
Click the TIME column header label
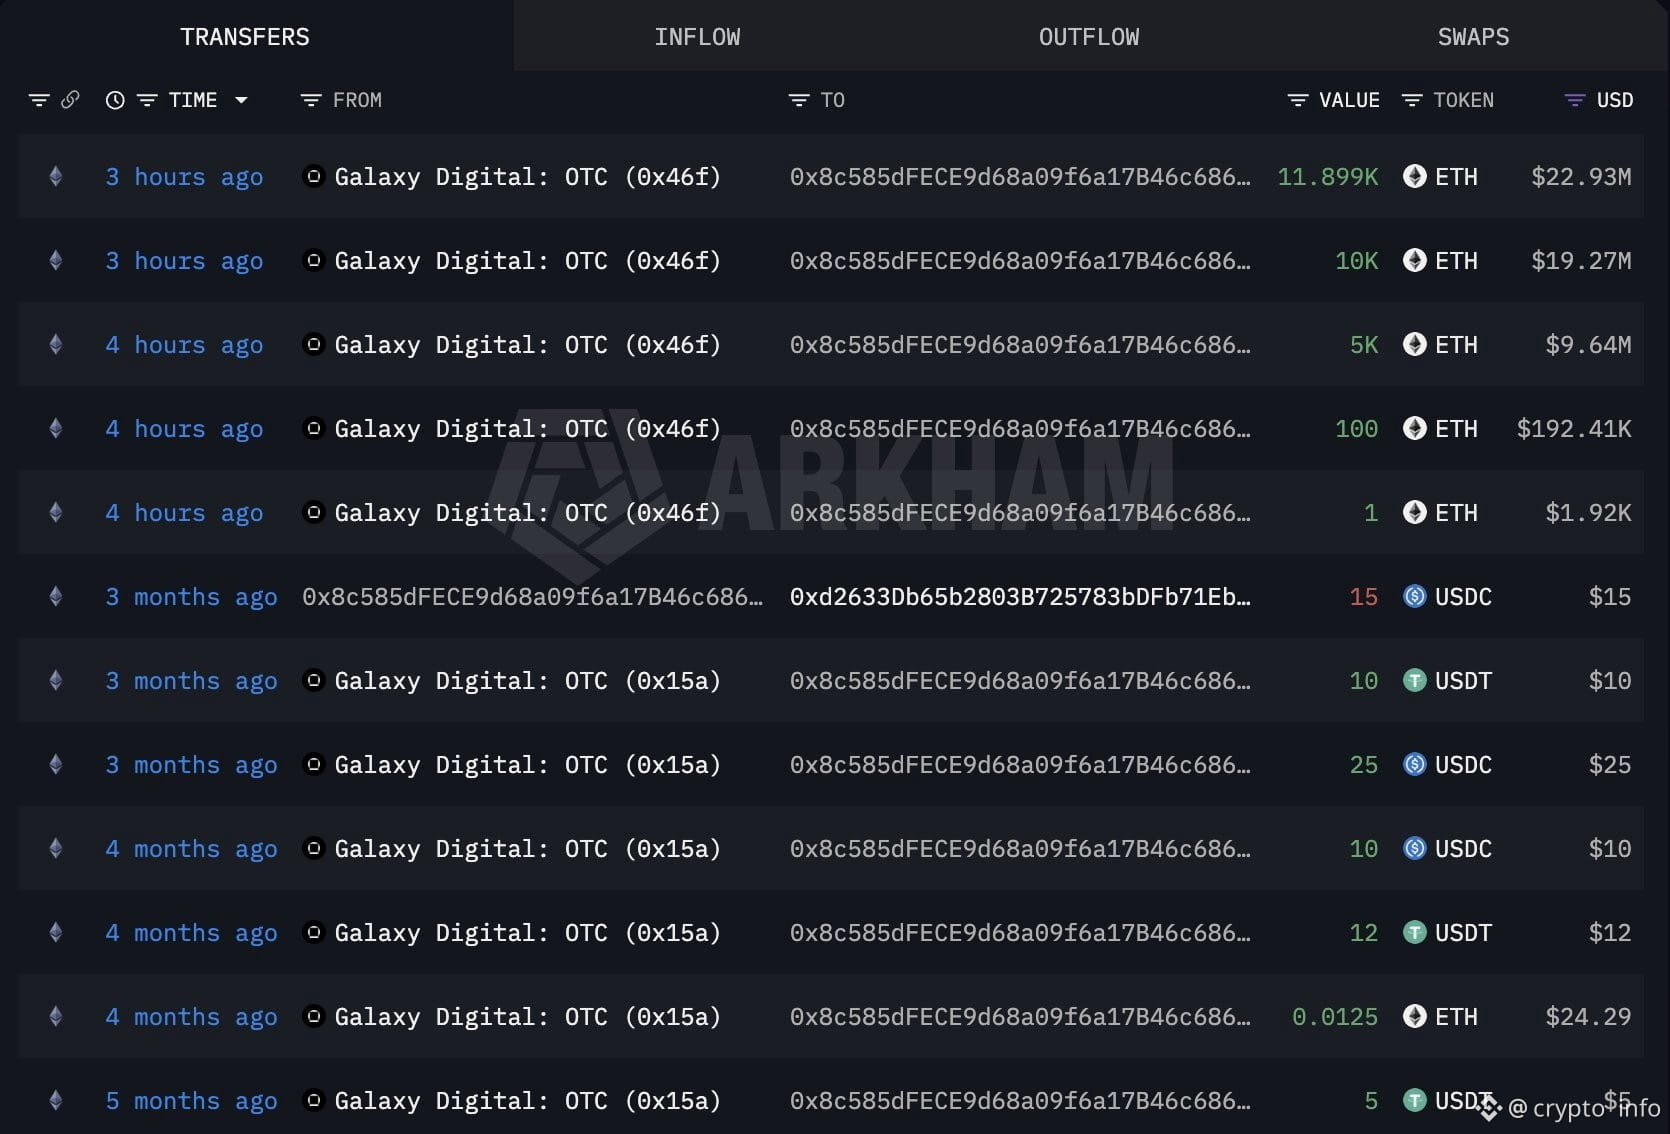point(193,100)
